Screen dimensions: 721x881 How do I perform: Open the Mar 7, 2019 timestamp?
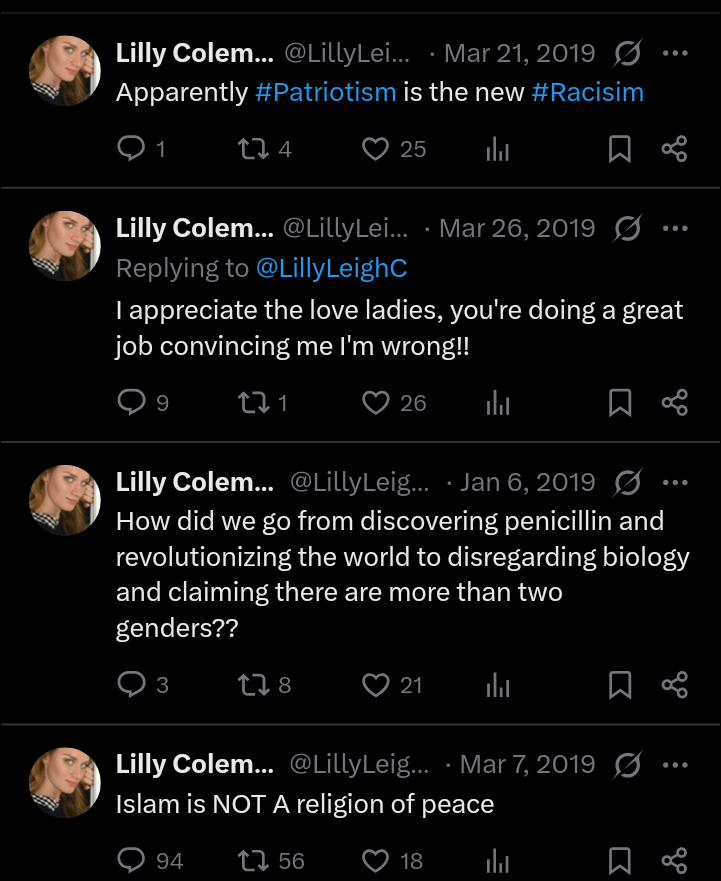(x=527, y=765)
